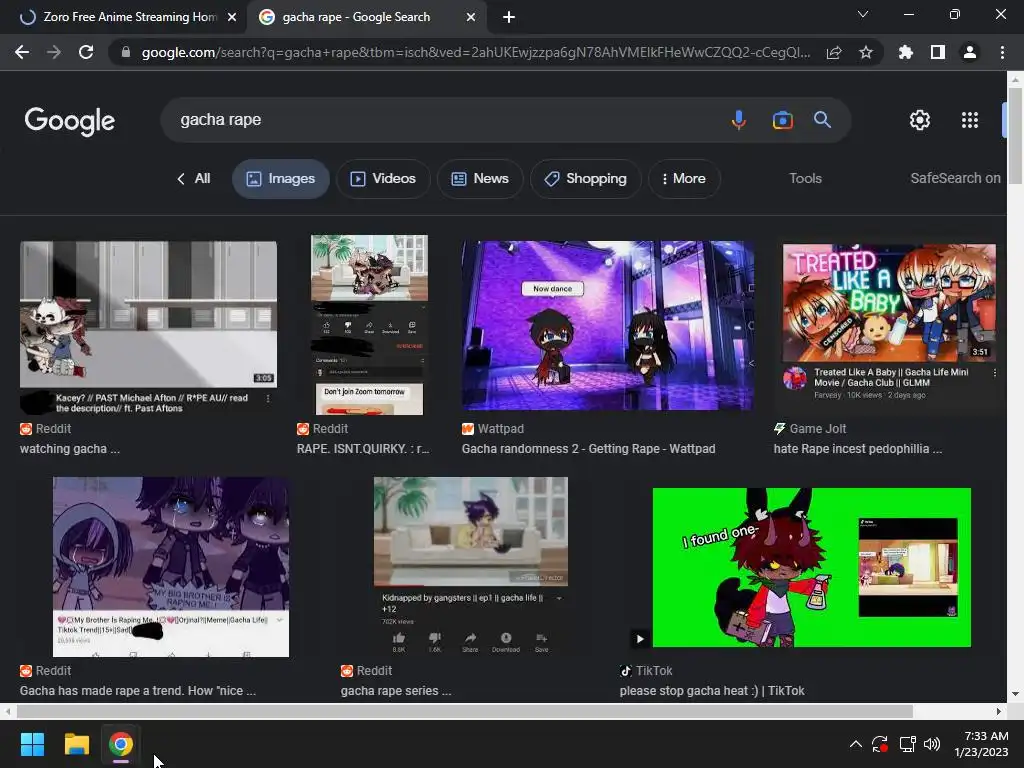Open the TikTok source link
Screen dimensions: 1024x768
pos(646,671)
